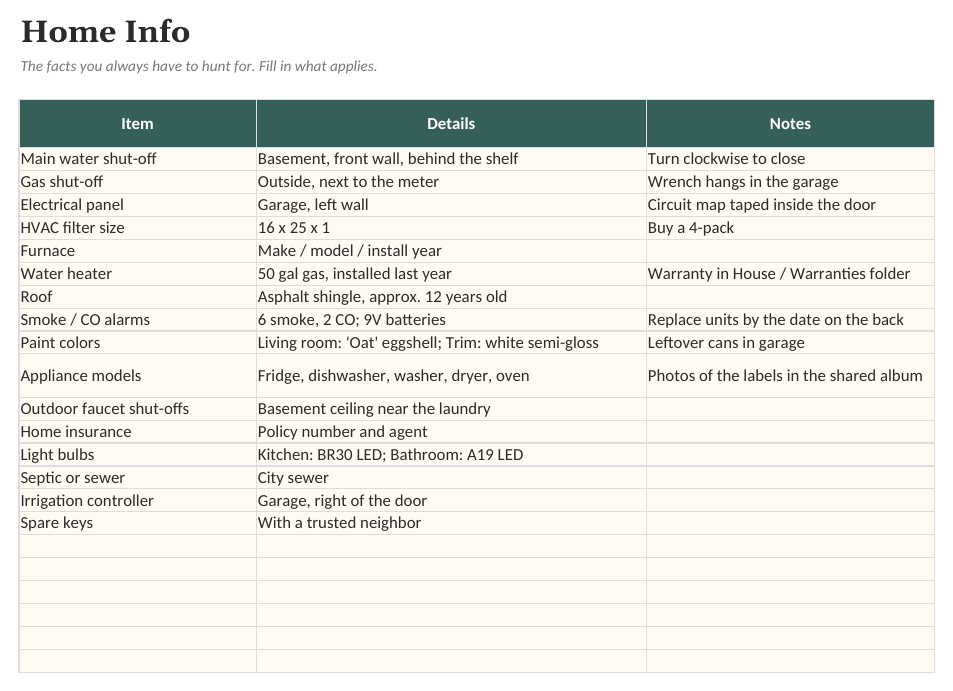Click 'Wrench hangs in the garage' note
Image resolution: width=953 pixels, height=691 pixels.
tap(790, 182)
